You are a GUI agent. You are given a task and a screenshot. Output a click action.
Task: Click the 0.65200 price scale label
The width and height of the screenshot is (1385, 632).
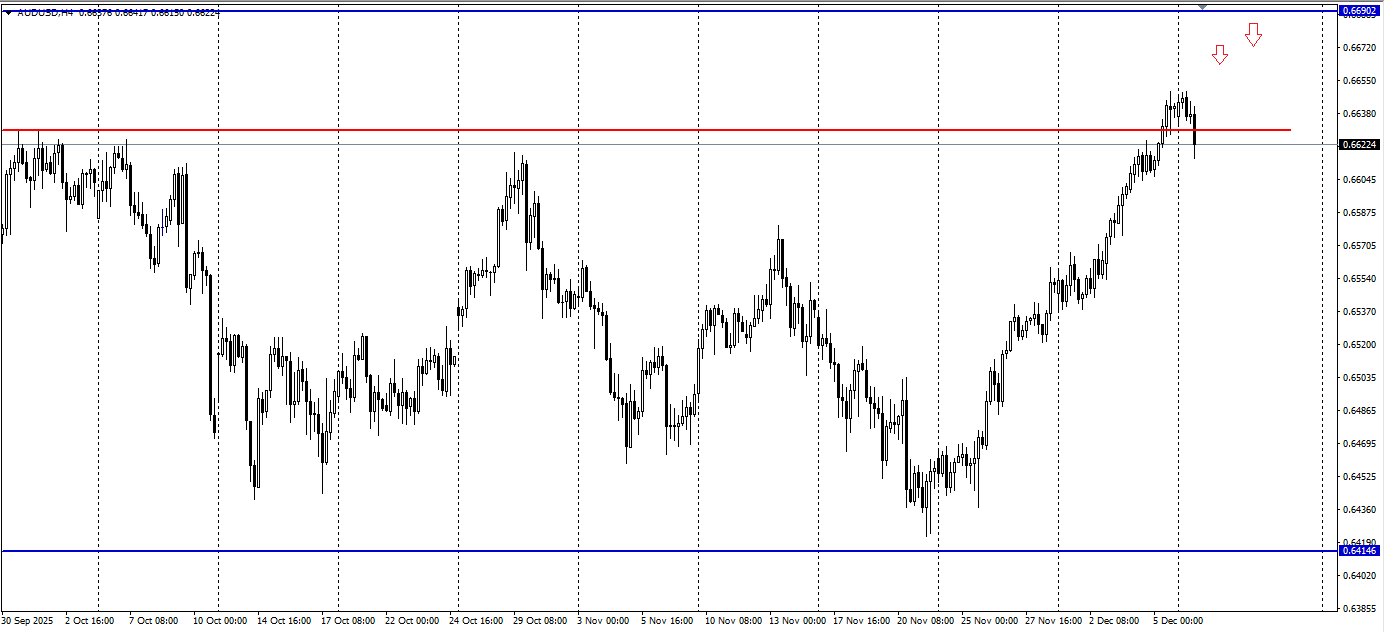[1361, 344]
